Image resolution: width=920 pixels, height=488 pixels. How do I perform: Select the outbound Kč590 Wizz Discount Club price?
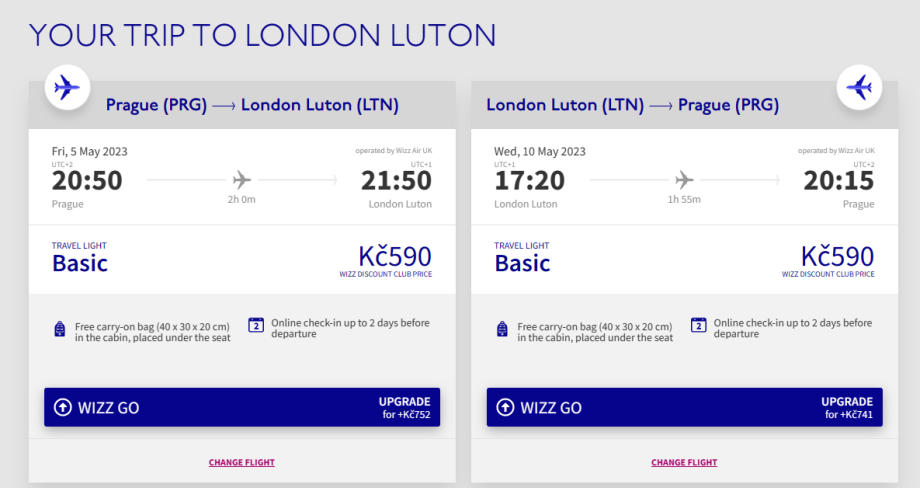click(x=395, y=258)
